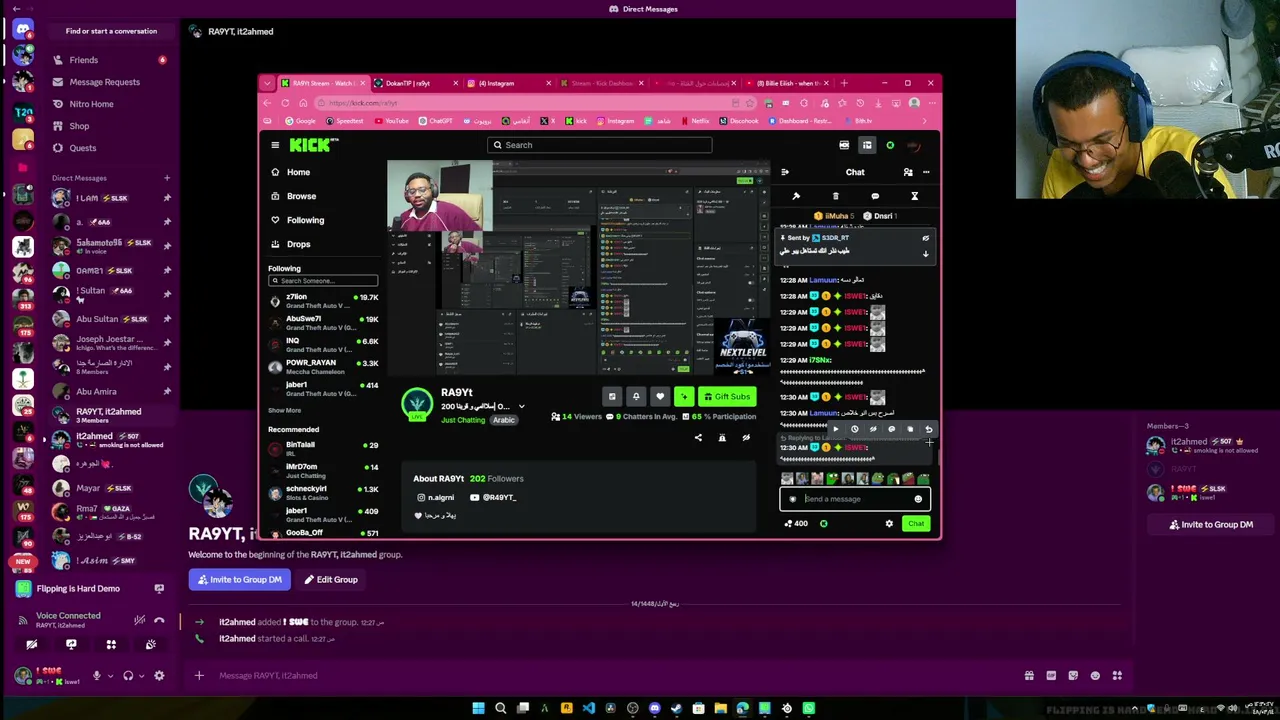Viewport: 1280px width, 720px height.
Task: Turn on camera in Discord voice panel
Action: 32,645
